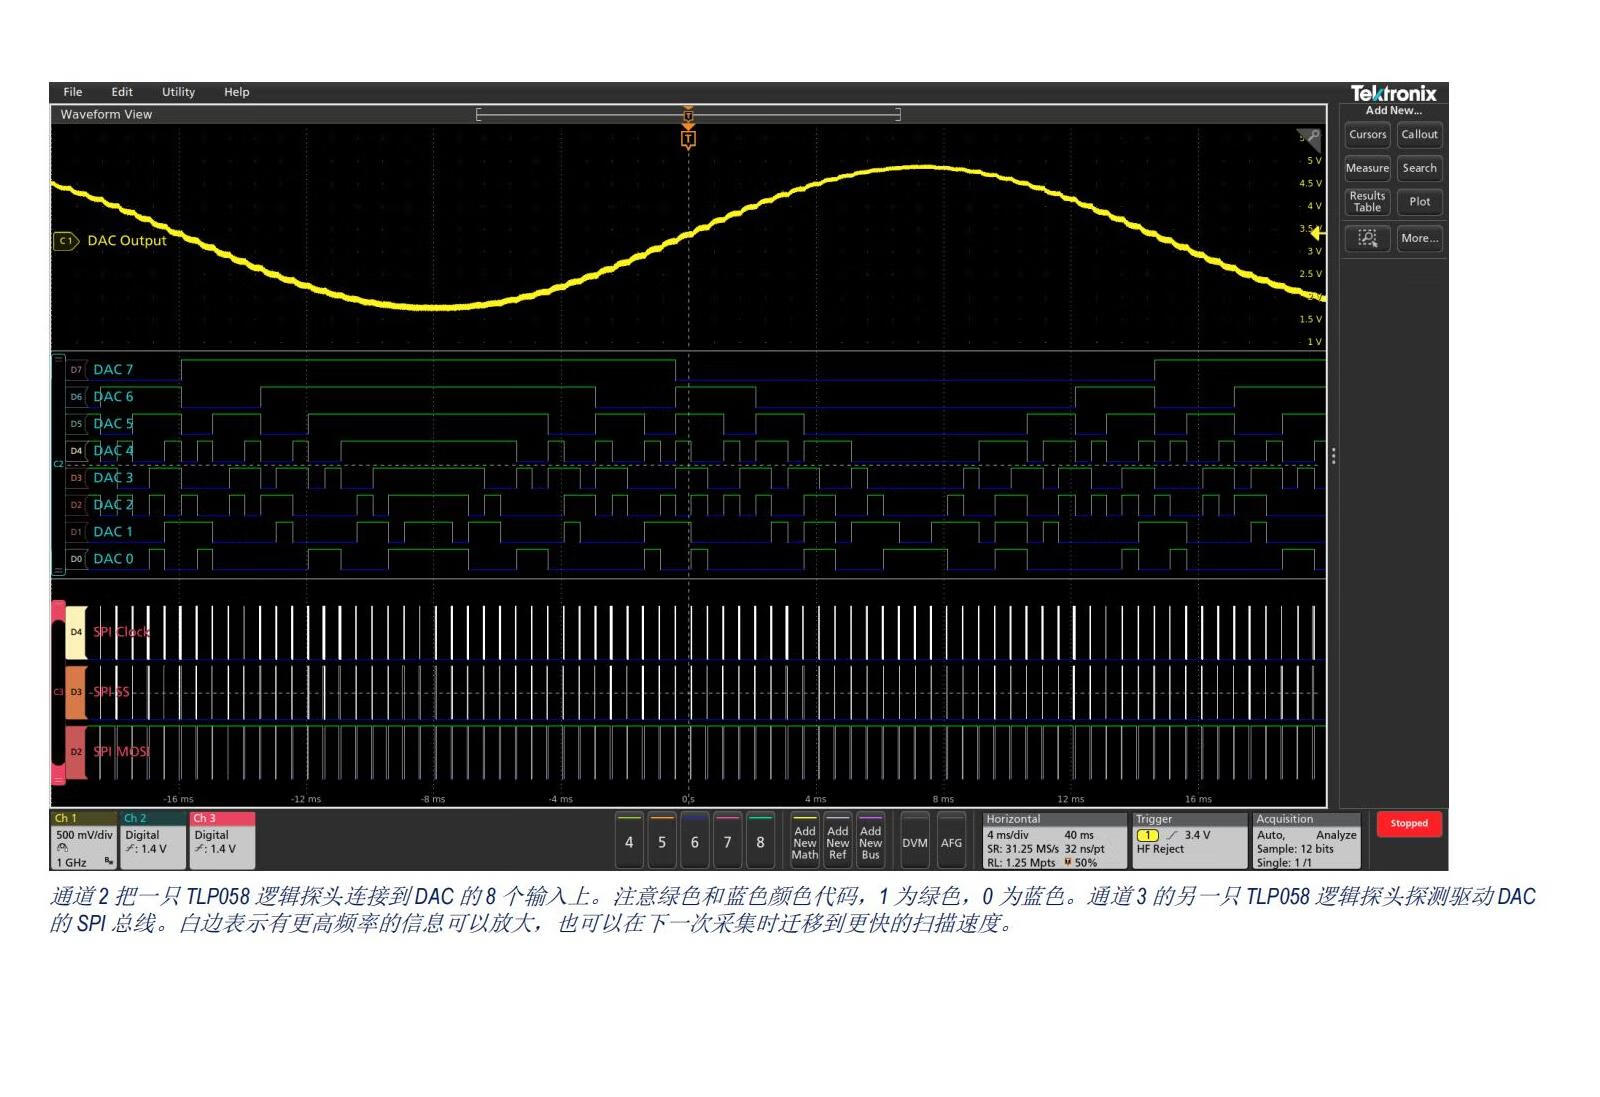
Task: Click the waveform view zoom corner icon
Action: pyautogui.click(x=1309, y=136)
